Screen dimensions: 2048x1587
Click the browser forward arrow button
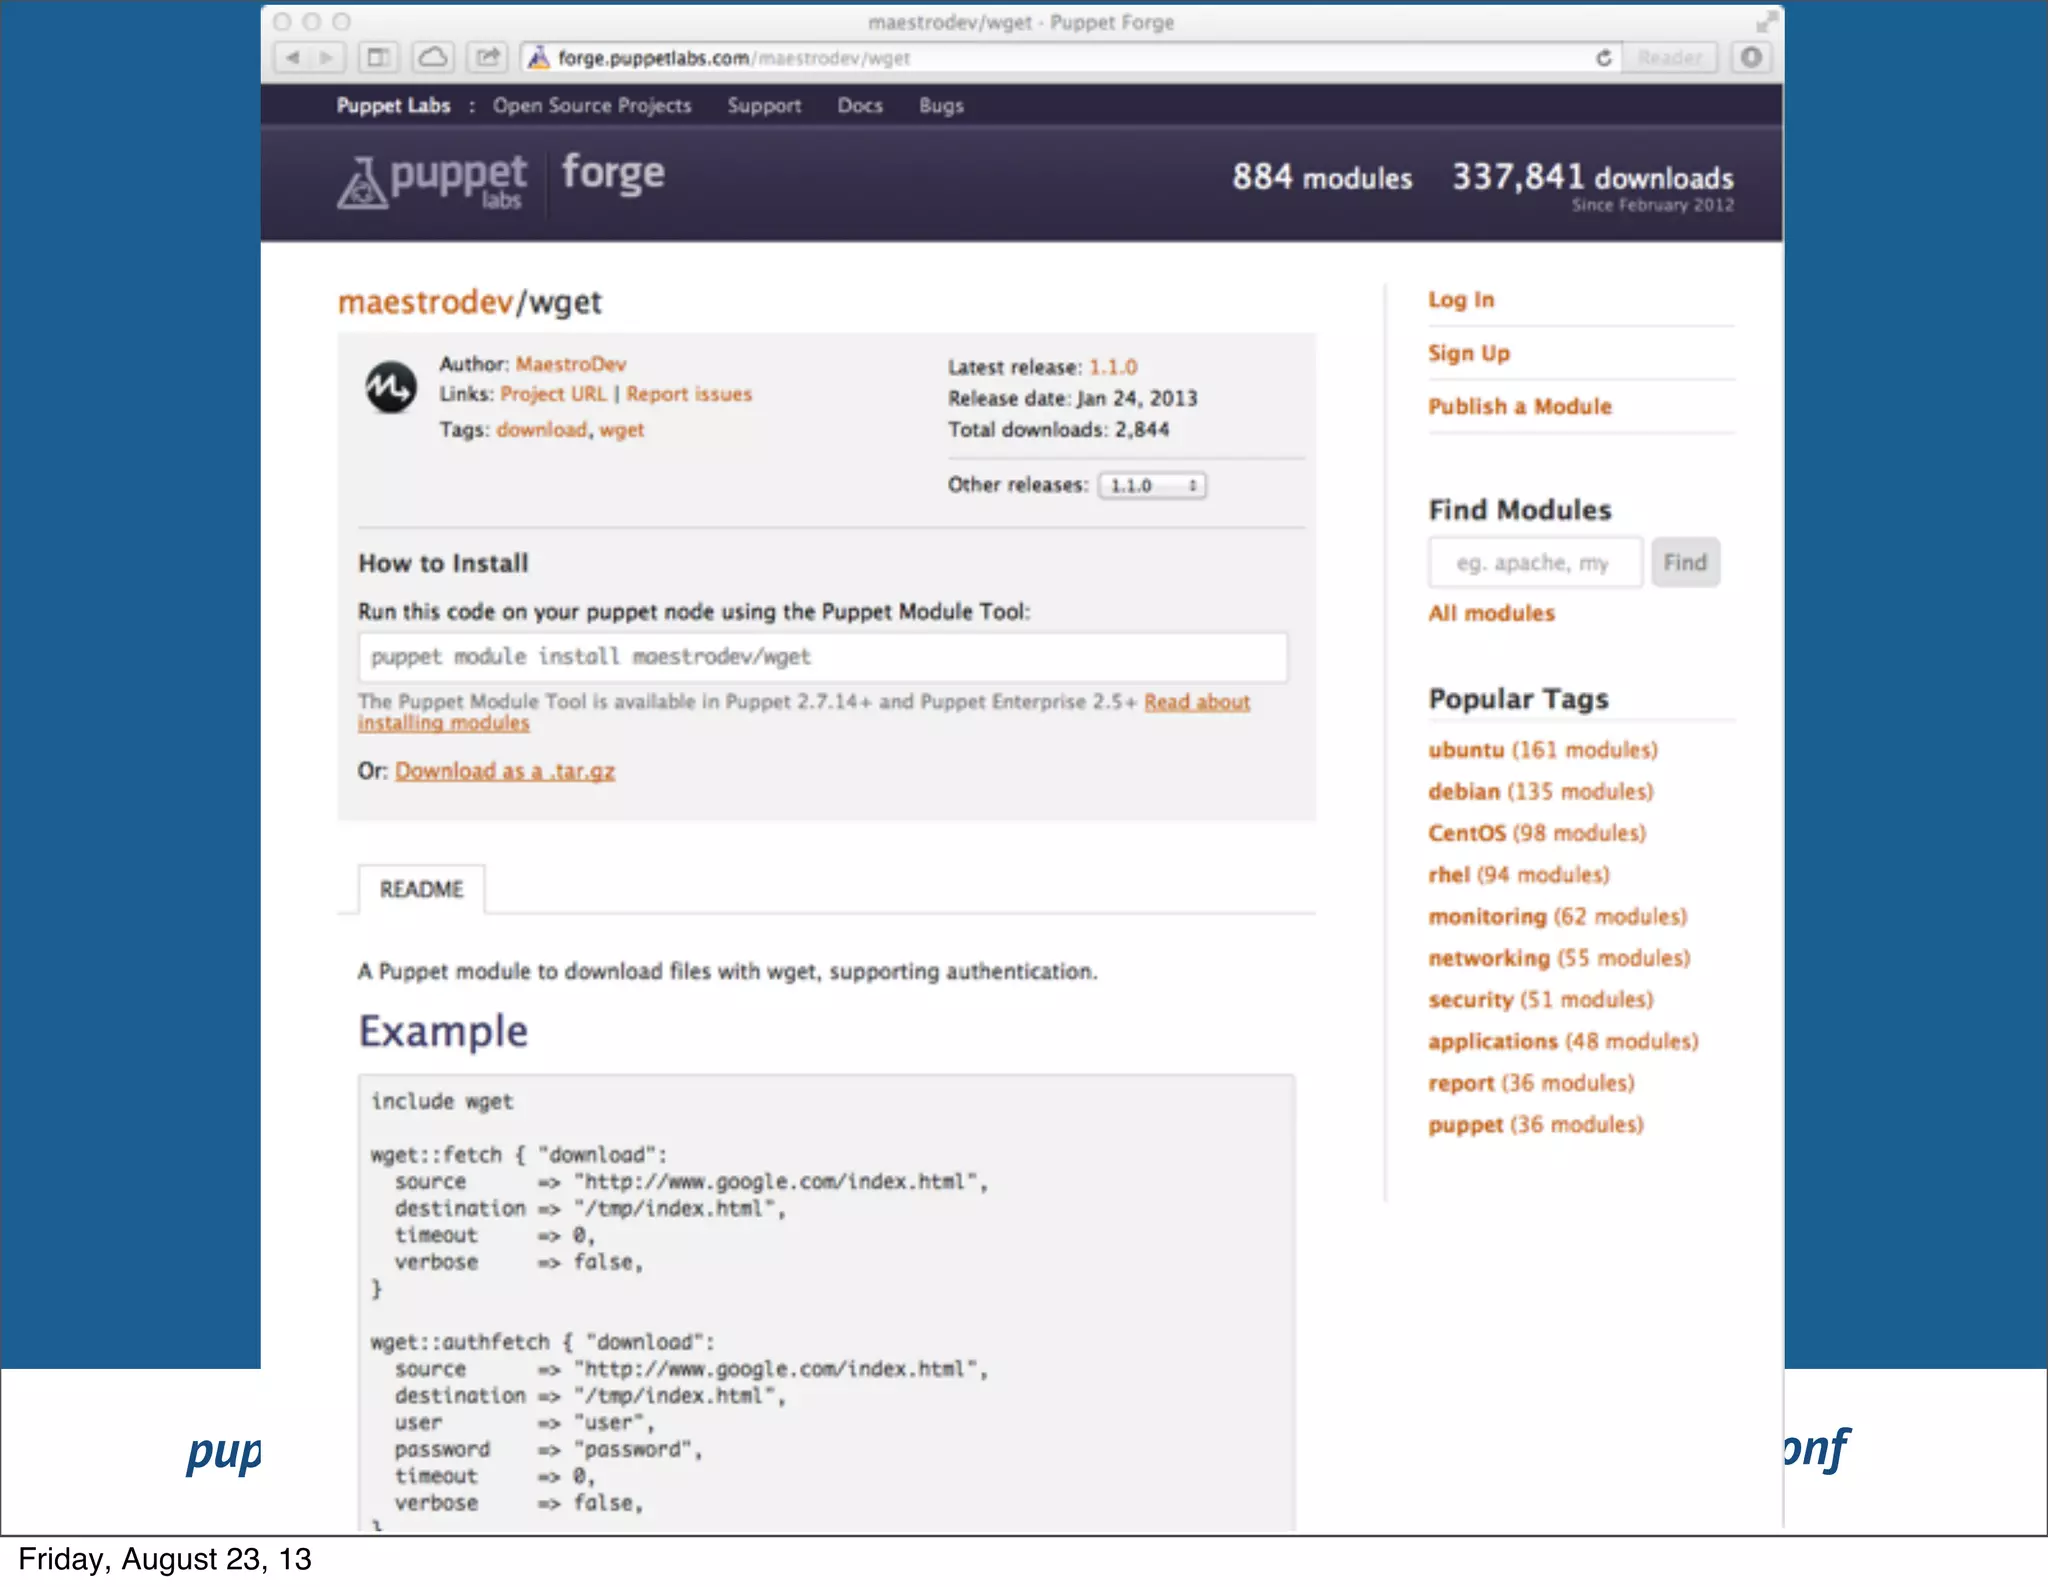[x=327, y=58]
